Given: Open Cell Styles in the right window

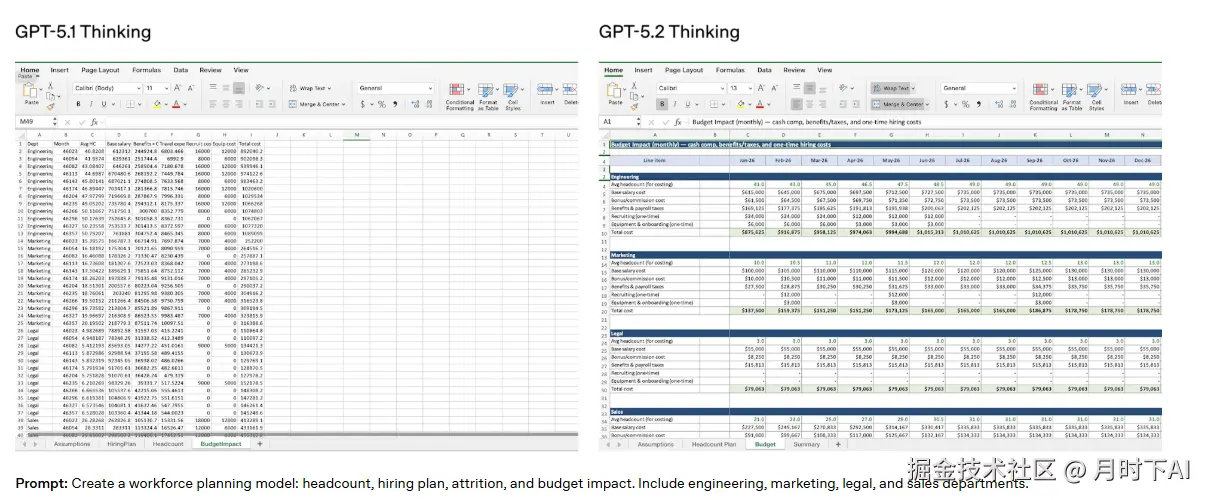Looking at the screenshot, I should [1094, 89].
